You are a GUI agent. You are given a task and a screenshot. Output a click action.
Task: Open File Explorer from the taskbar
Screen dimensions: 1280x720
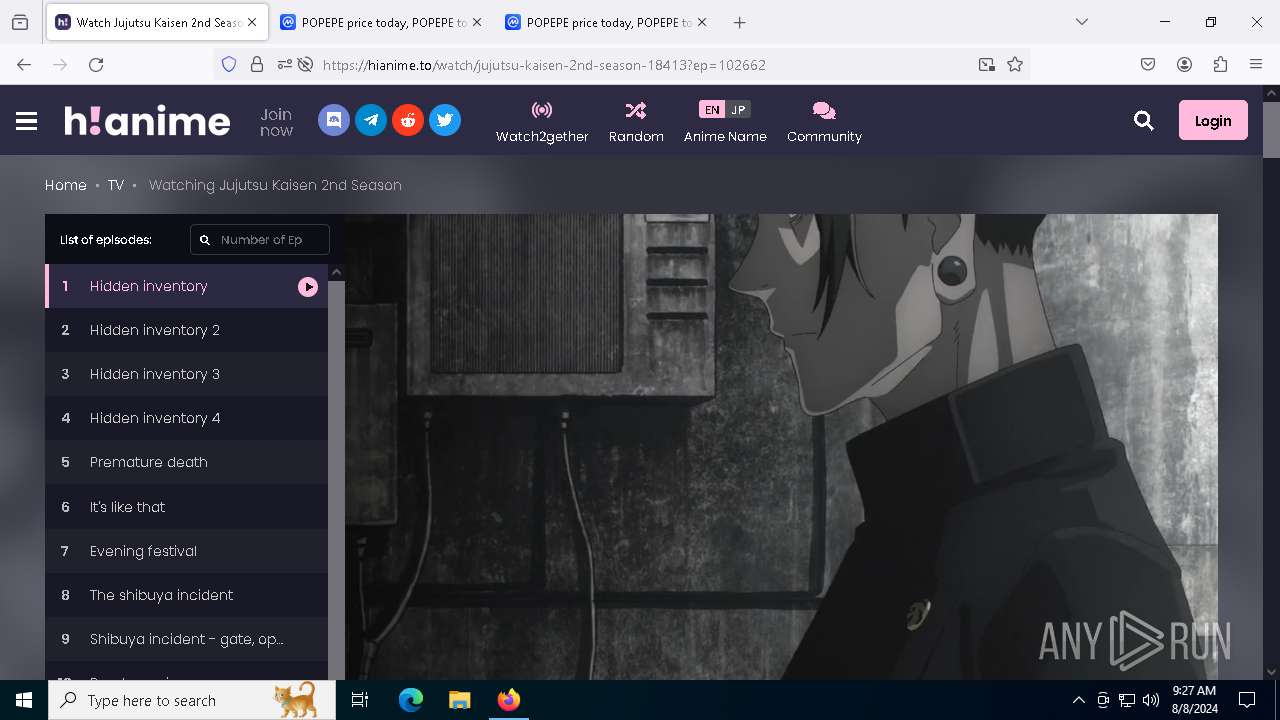tap(459, 700)
